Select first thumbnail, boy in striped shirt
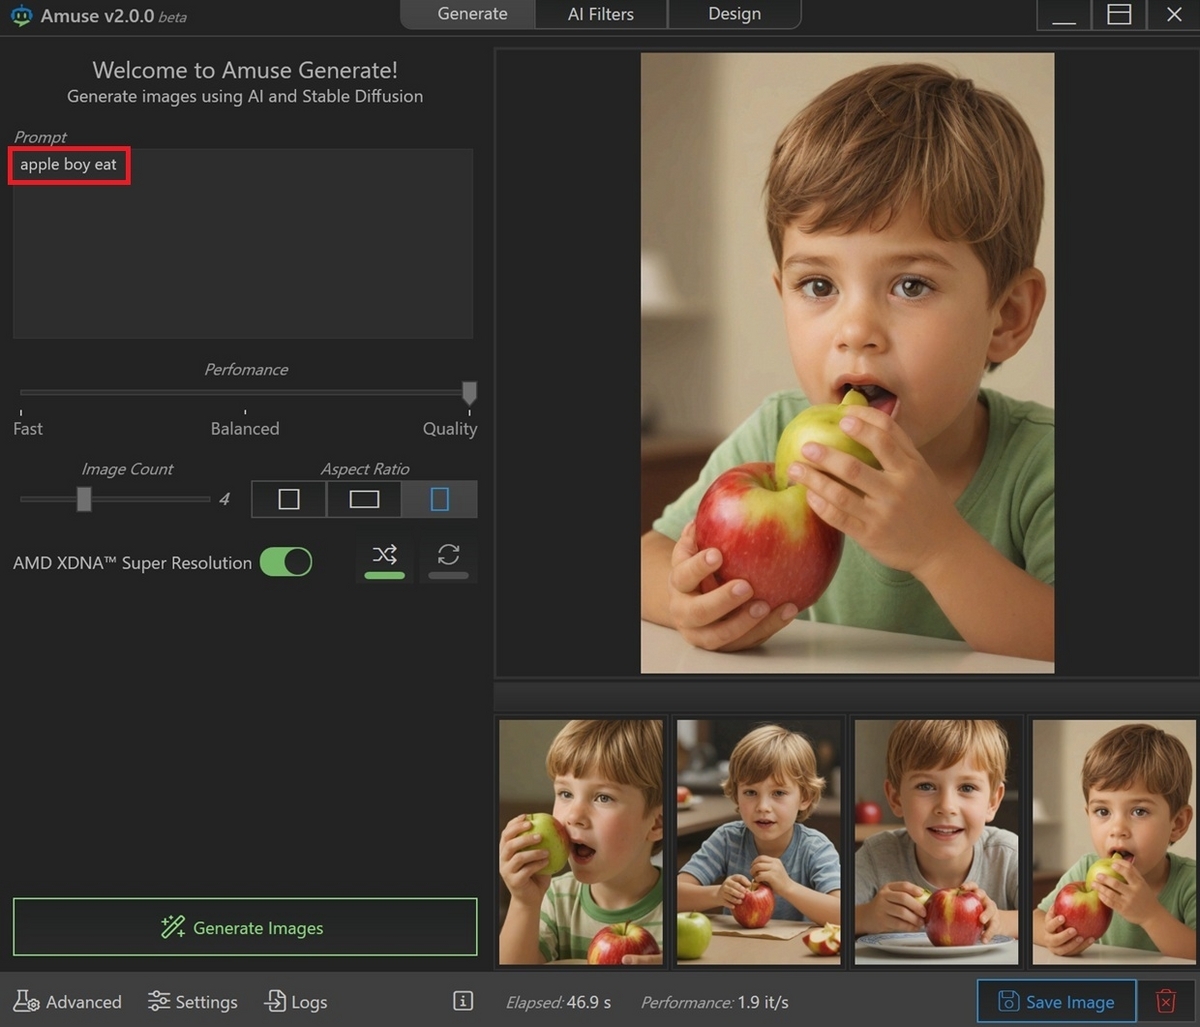1200x1027 pixels. [x=581, y=842]
